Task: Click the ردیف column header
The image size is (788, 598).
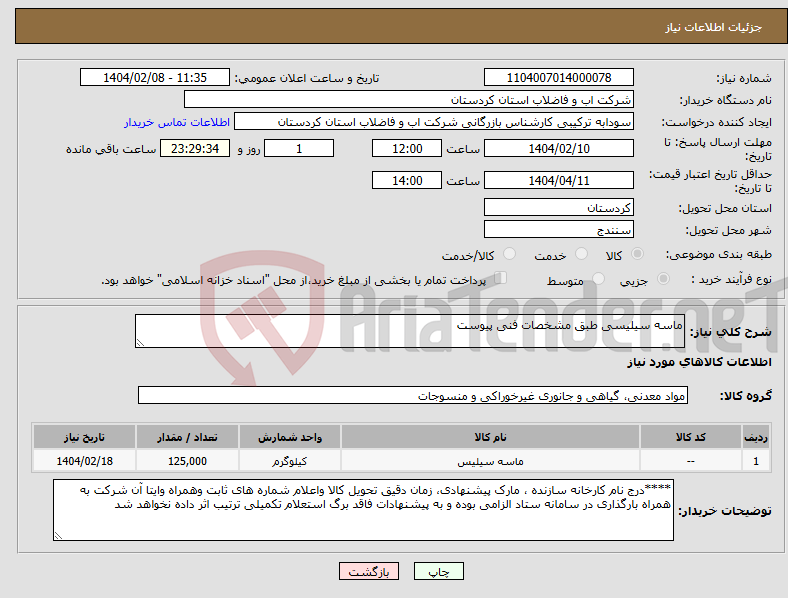Action: tap(756, 437)
